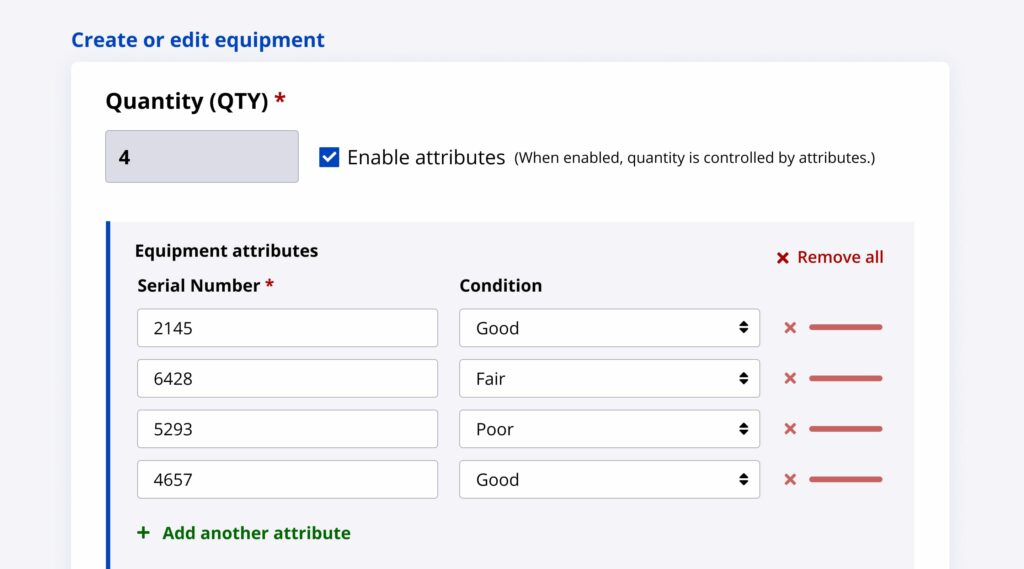Click the red X icon before Remove all
This screenshot has height=569, width=1024.
pyautogui.click(x=783, y=258)
